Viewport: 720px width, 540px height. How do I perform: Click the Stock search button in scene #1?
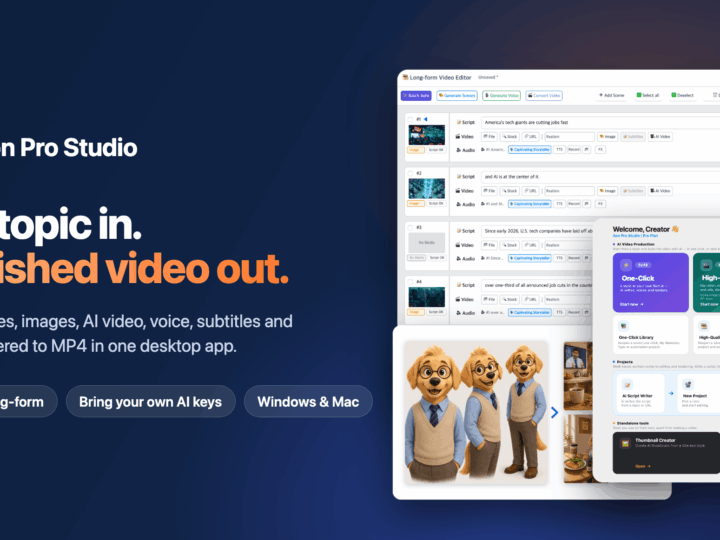pos(509,136)
